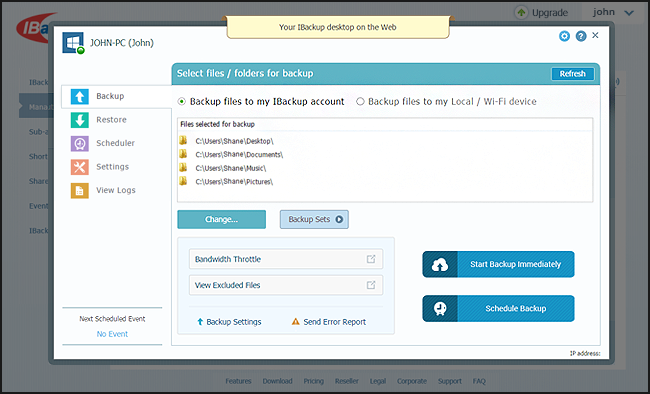The width and height of the screenshot is (650, 394).
Task: Click the Bandwidth Throttle popout icon
Action: (x=371, y=259)
